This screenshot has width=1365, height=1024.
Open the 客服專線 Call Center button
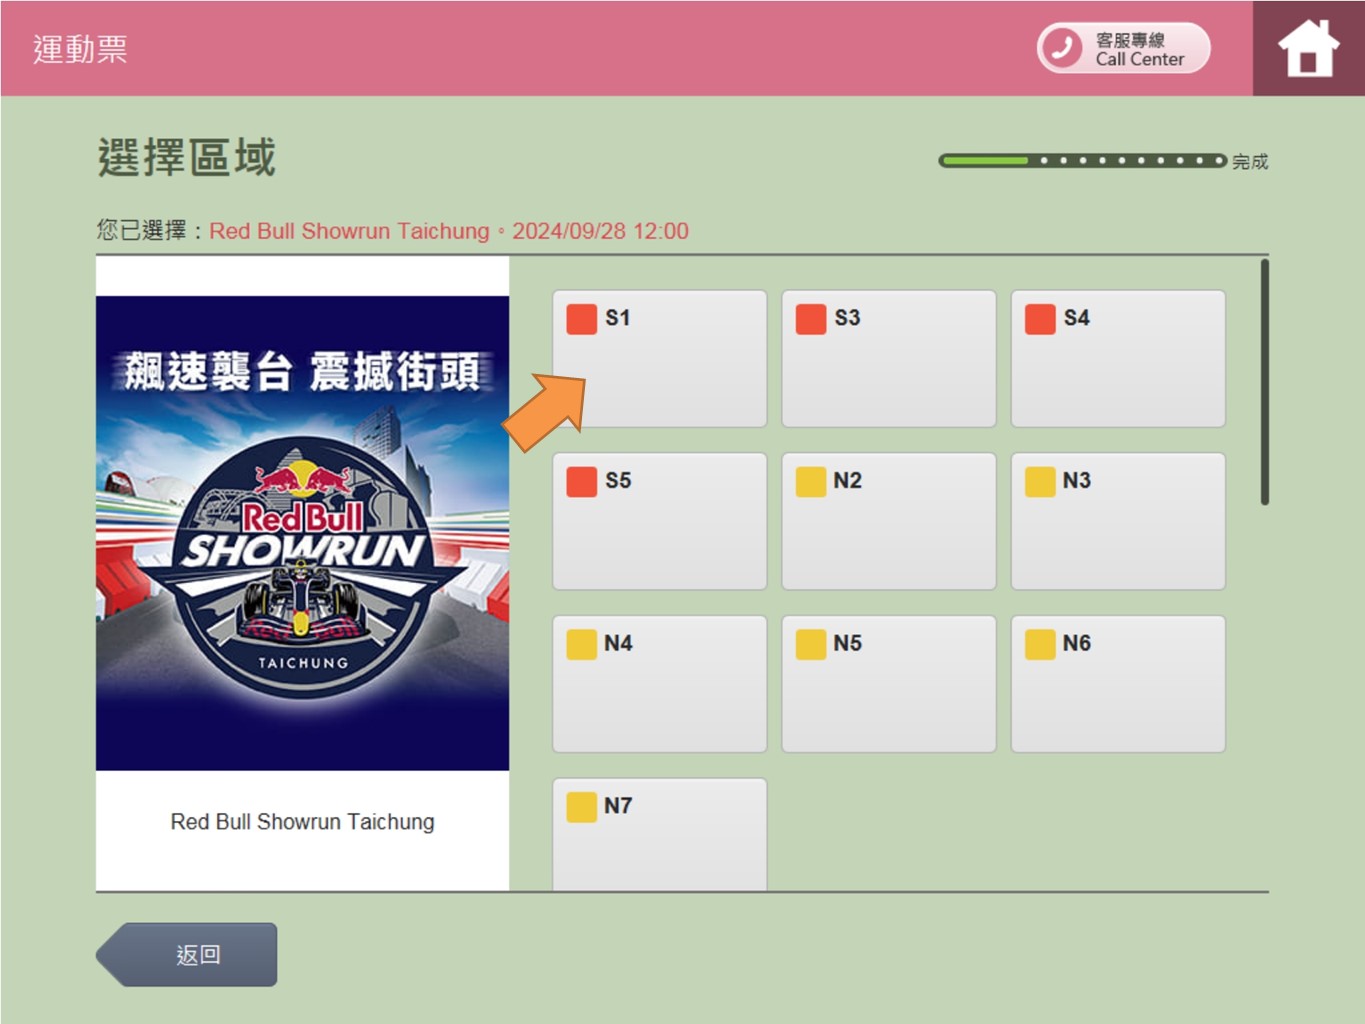[x=1124, y=48]
